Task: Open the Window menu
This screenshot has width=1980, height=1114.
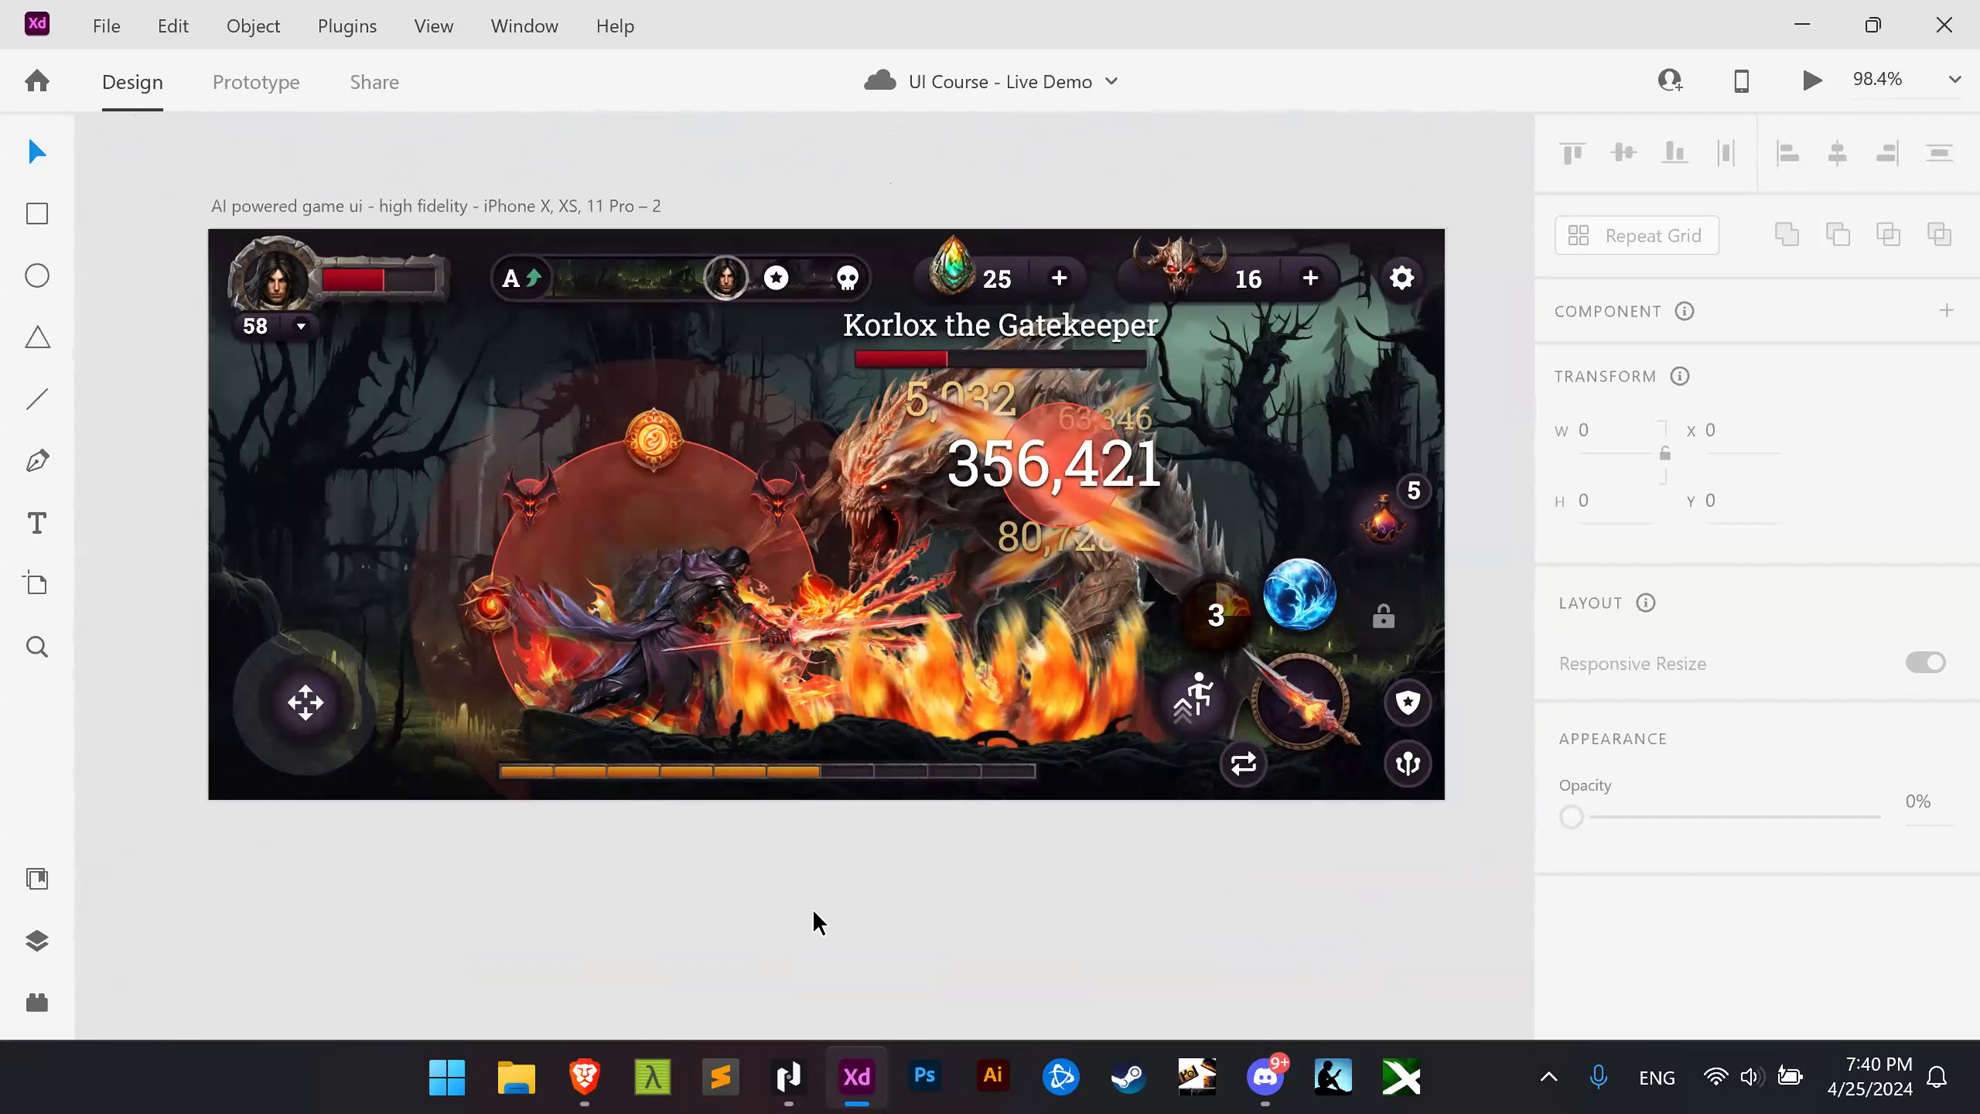Action: coord(524,26)
